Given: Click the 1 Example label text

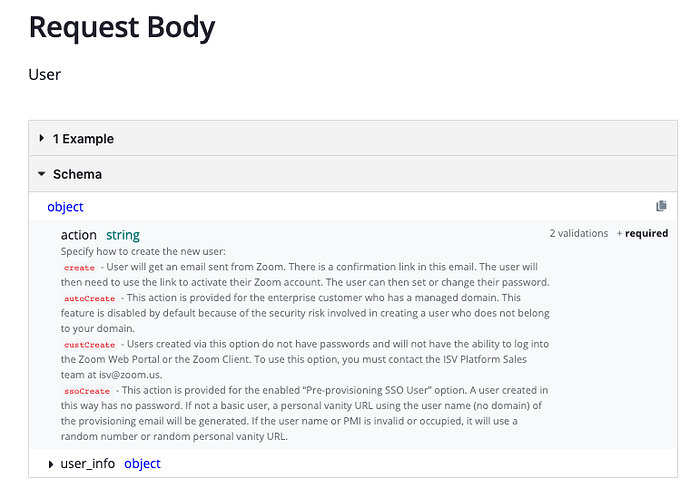Looking at the screenshot, I should coord(83,138).
